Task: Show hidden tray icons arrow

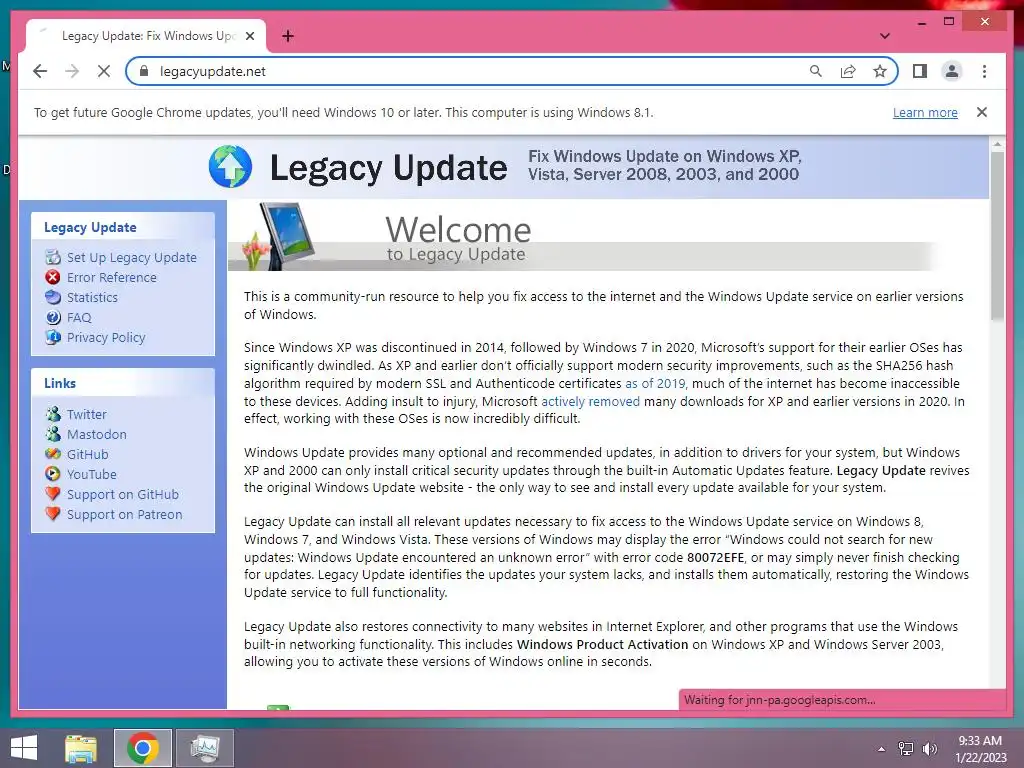Action: [882, 749]
